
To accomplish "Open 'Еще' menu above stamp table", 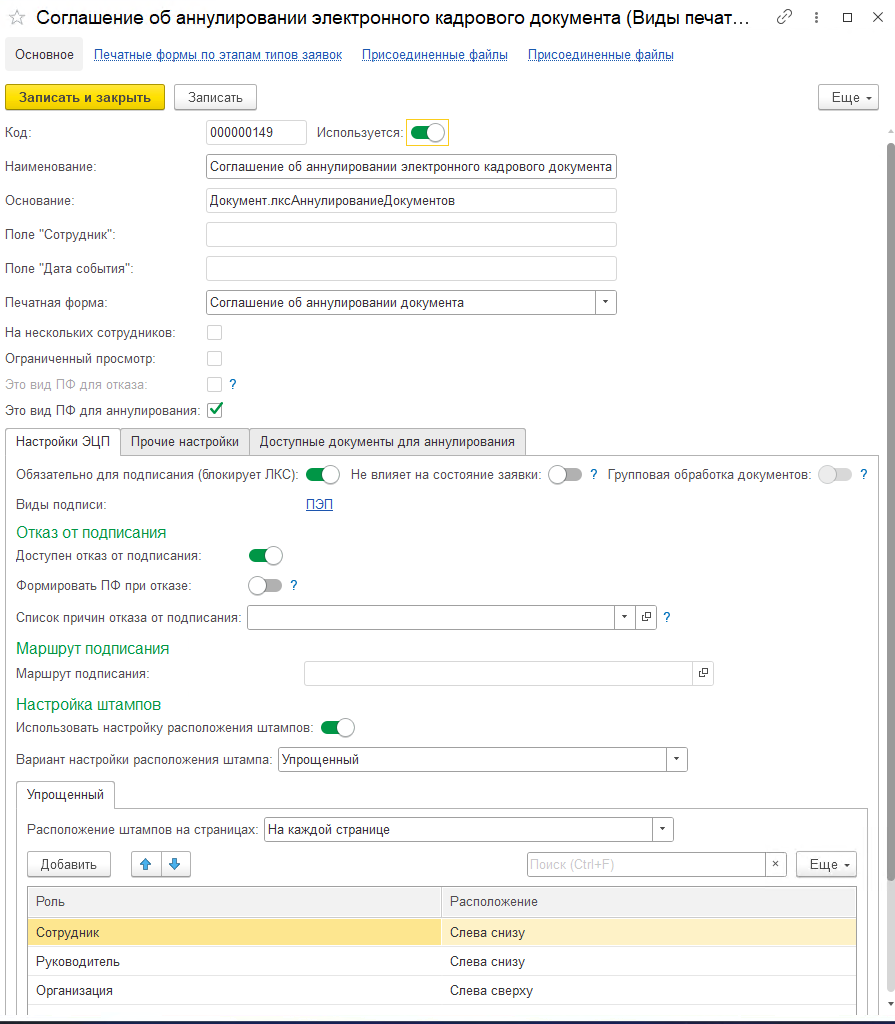I will pyautogui.click(x=826, y=864).
